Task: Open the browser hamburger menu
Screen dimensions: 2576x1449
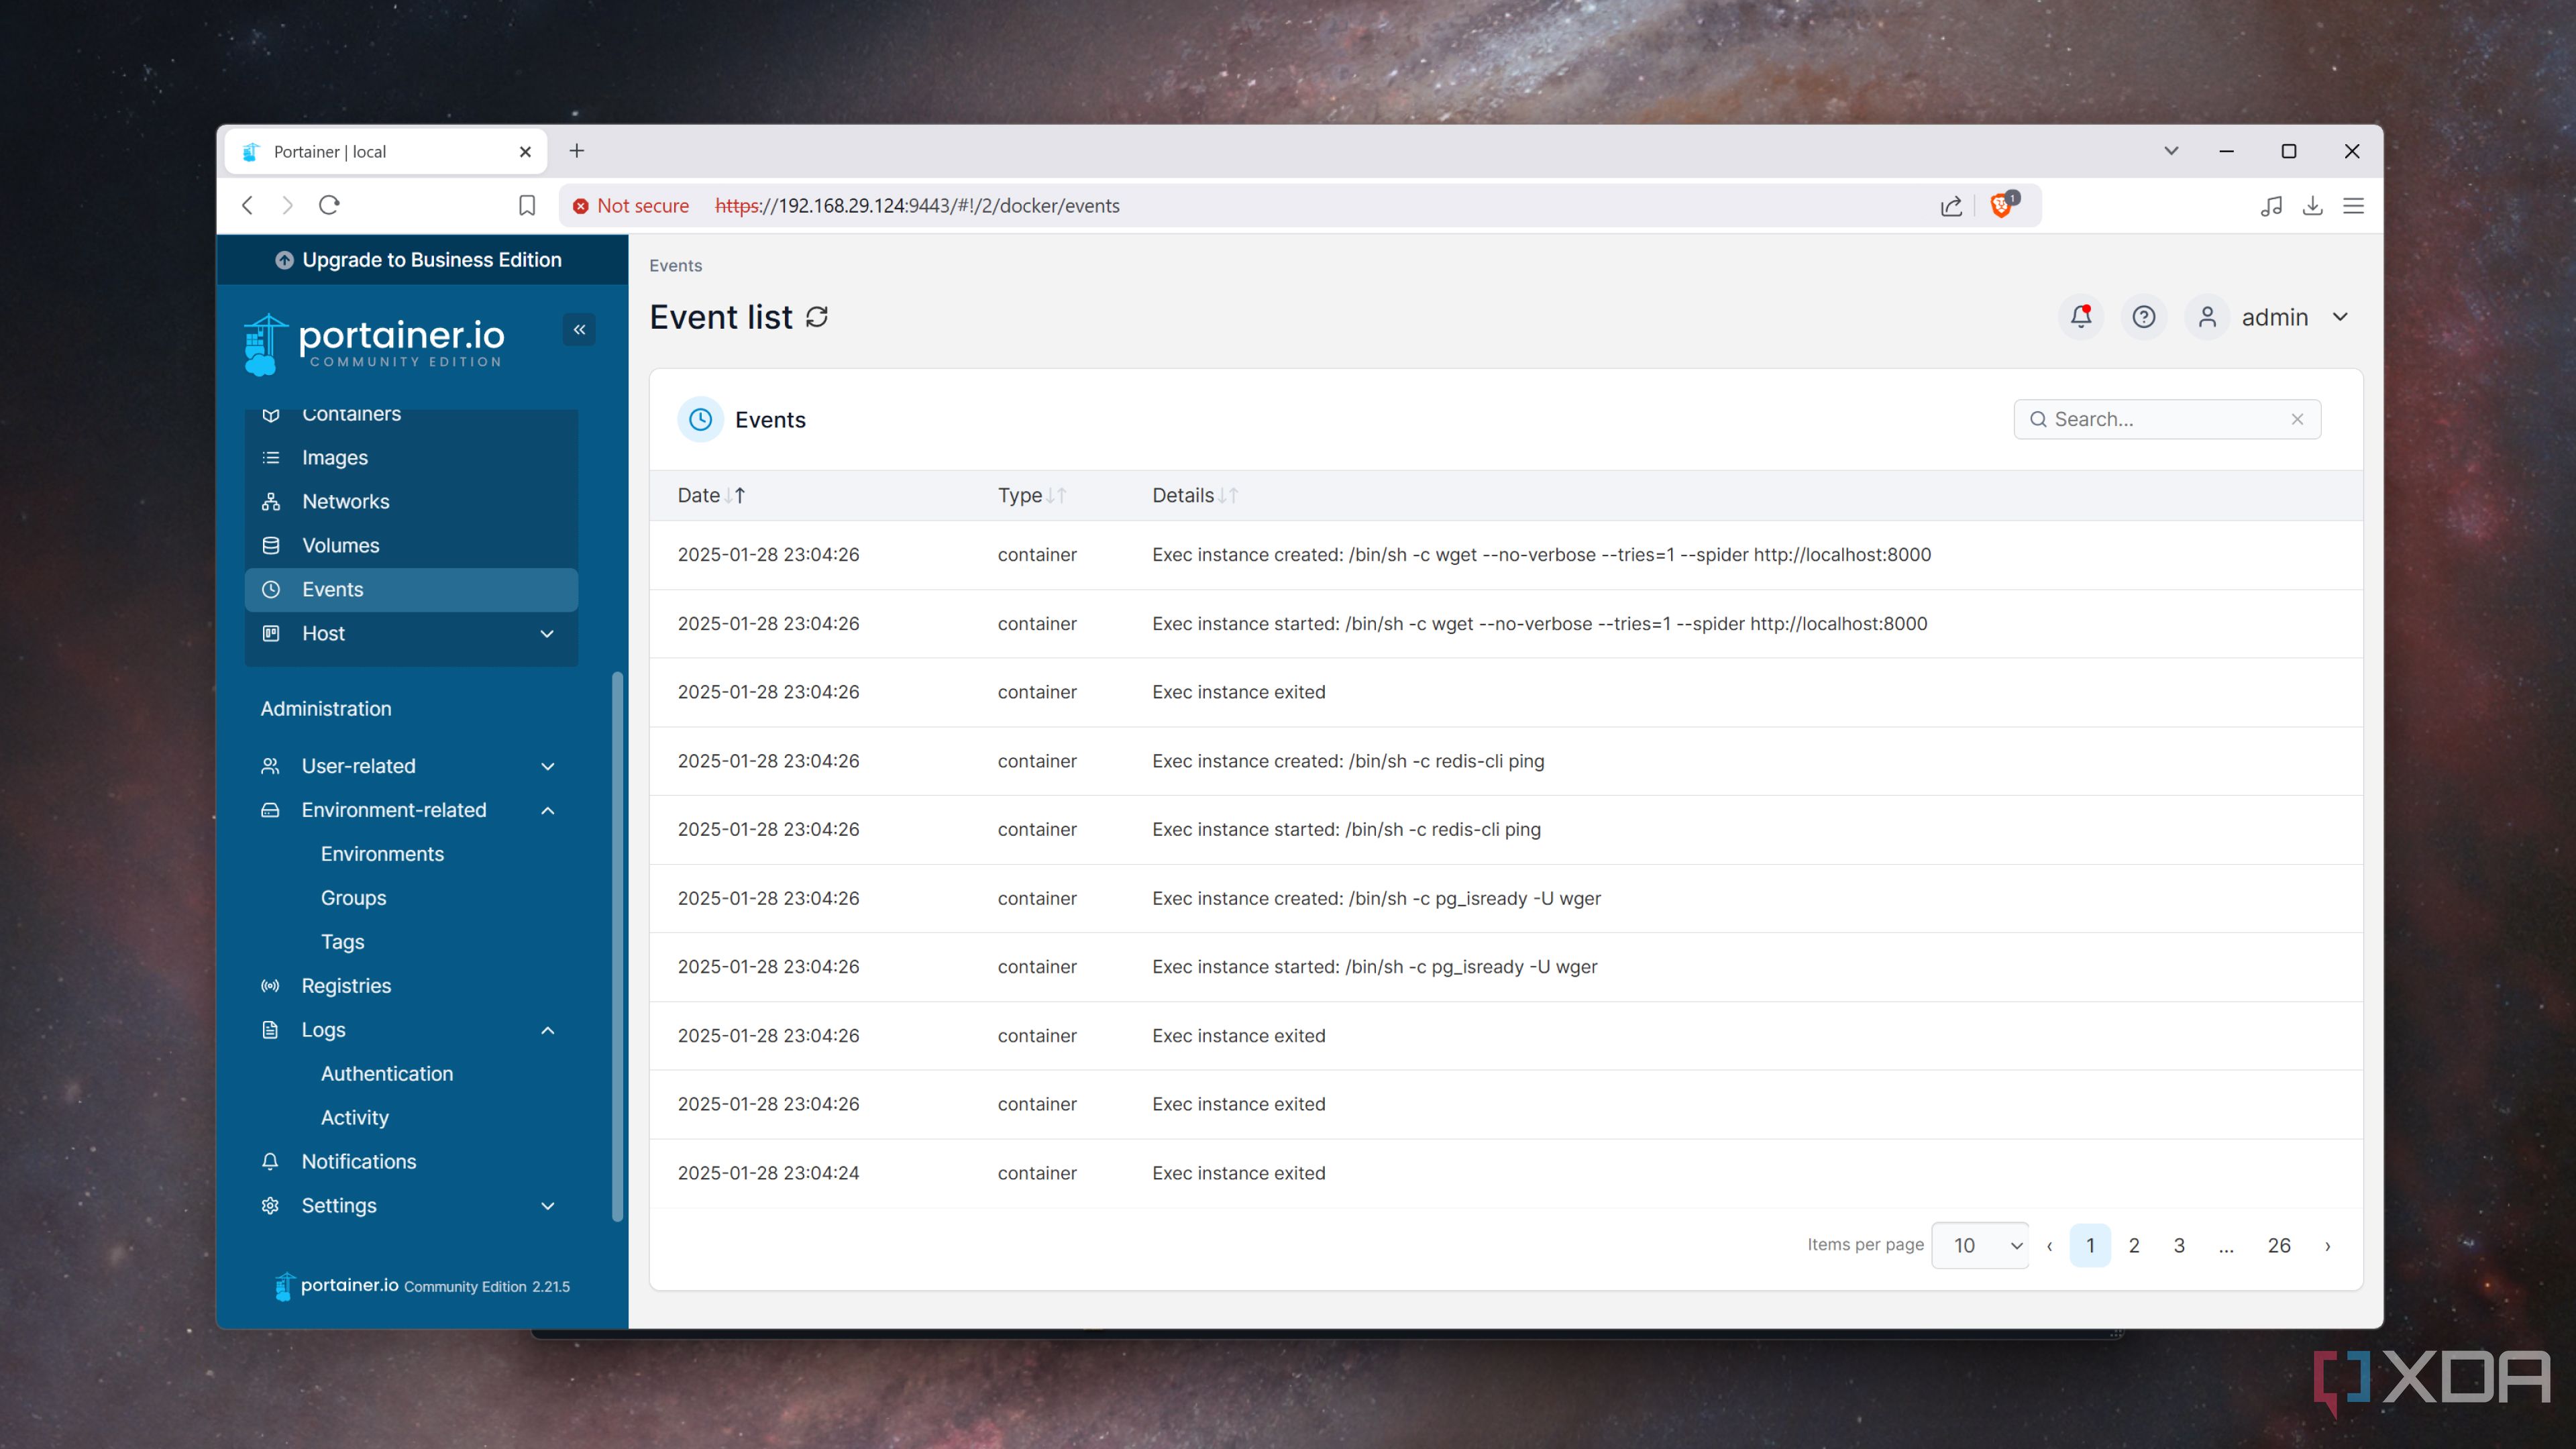Action: pos(2354,206)
